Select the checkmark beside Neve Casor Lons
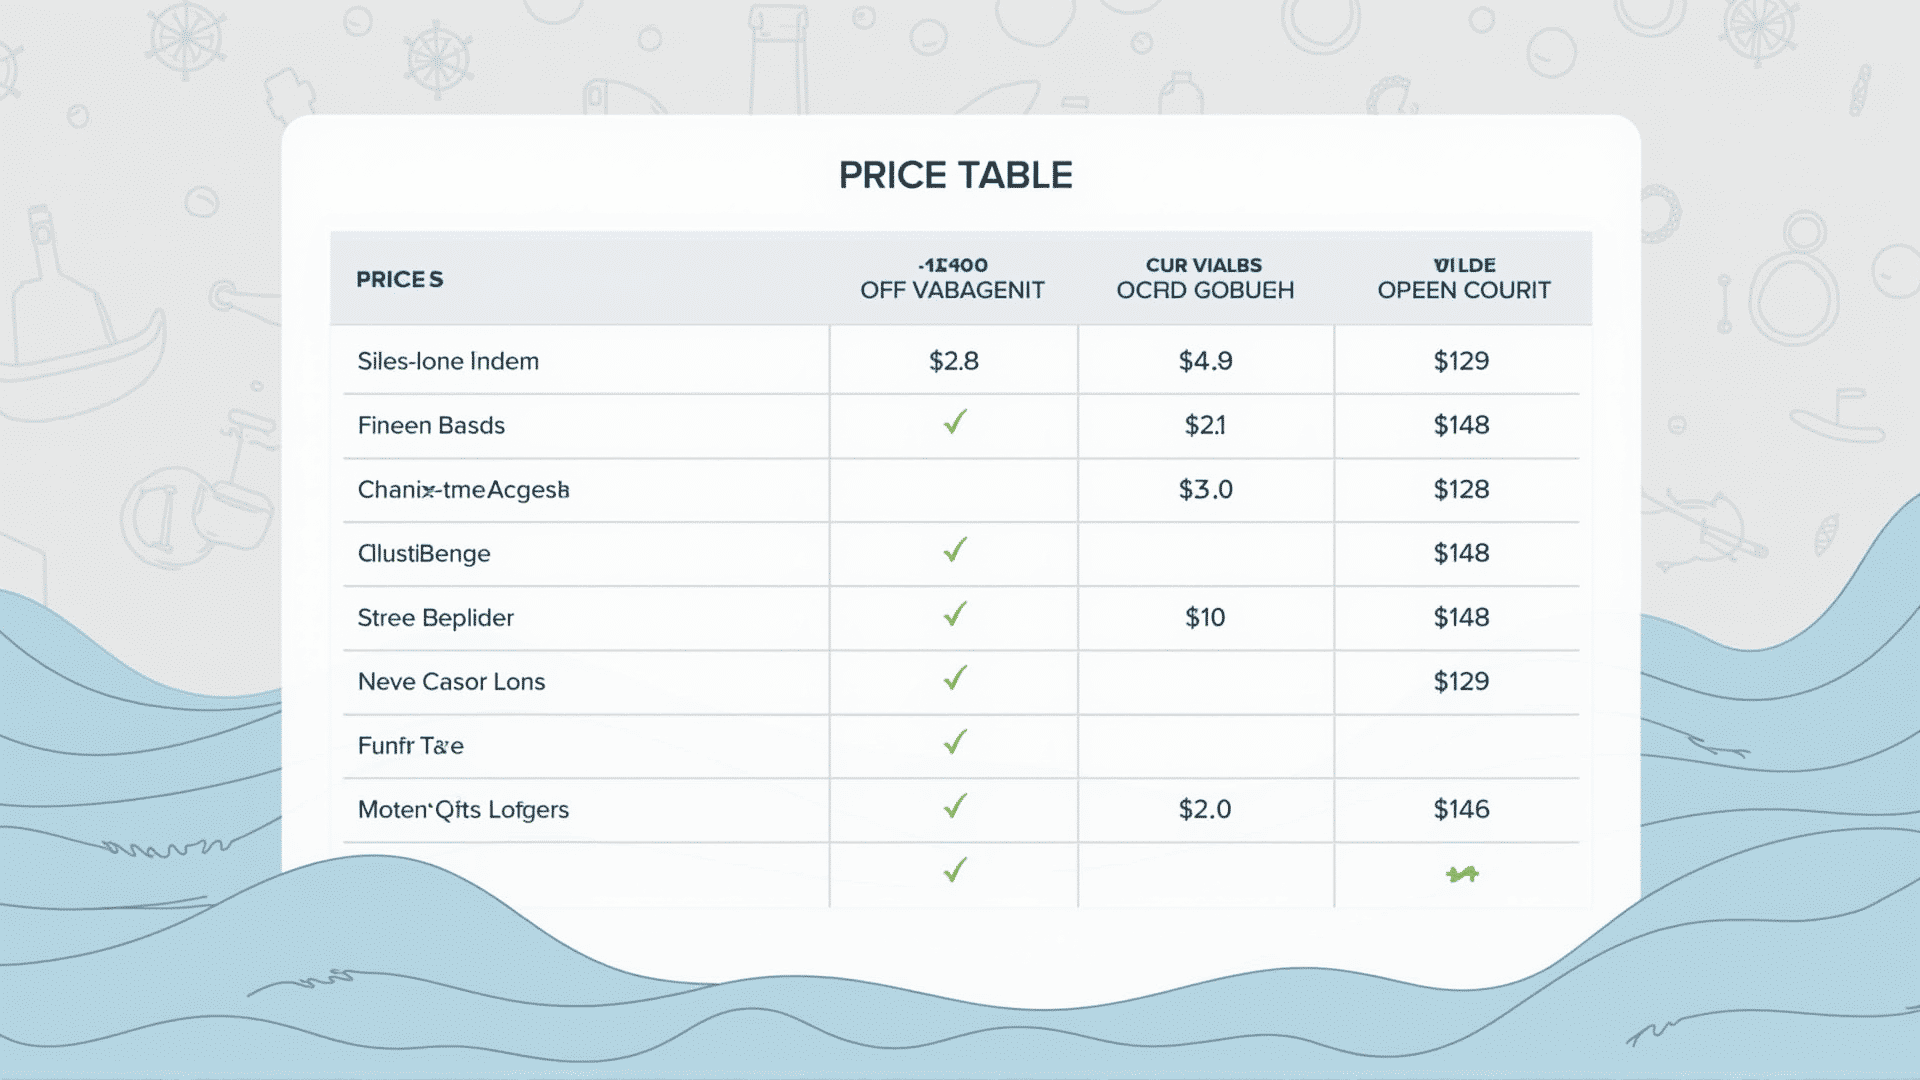1920x1080 pixels. [x=955, y=678]
